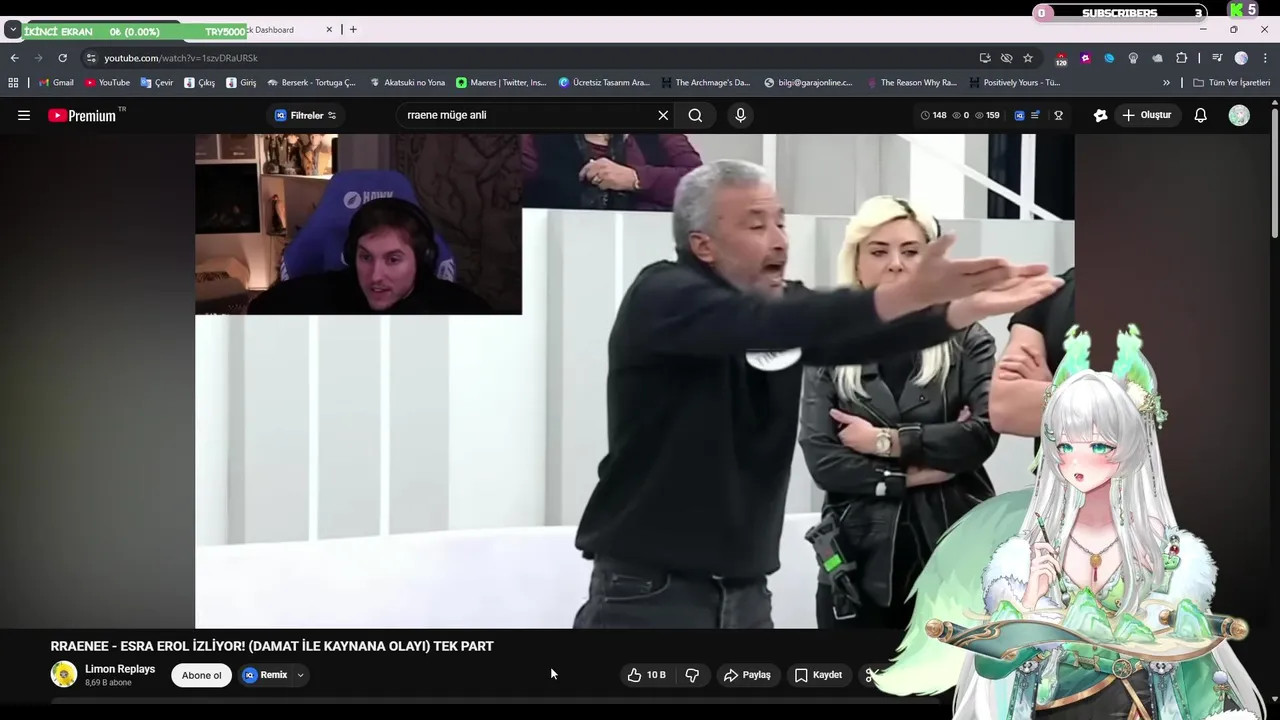Click the Abone ol subscribe button
The height and width of the screenshot is (720, 1280).
201,675
